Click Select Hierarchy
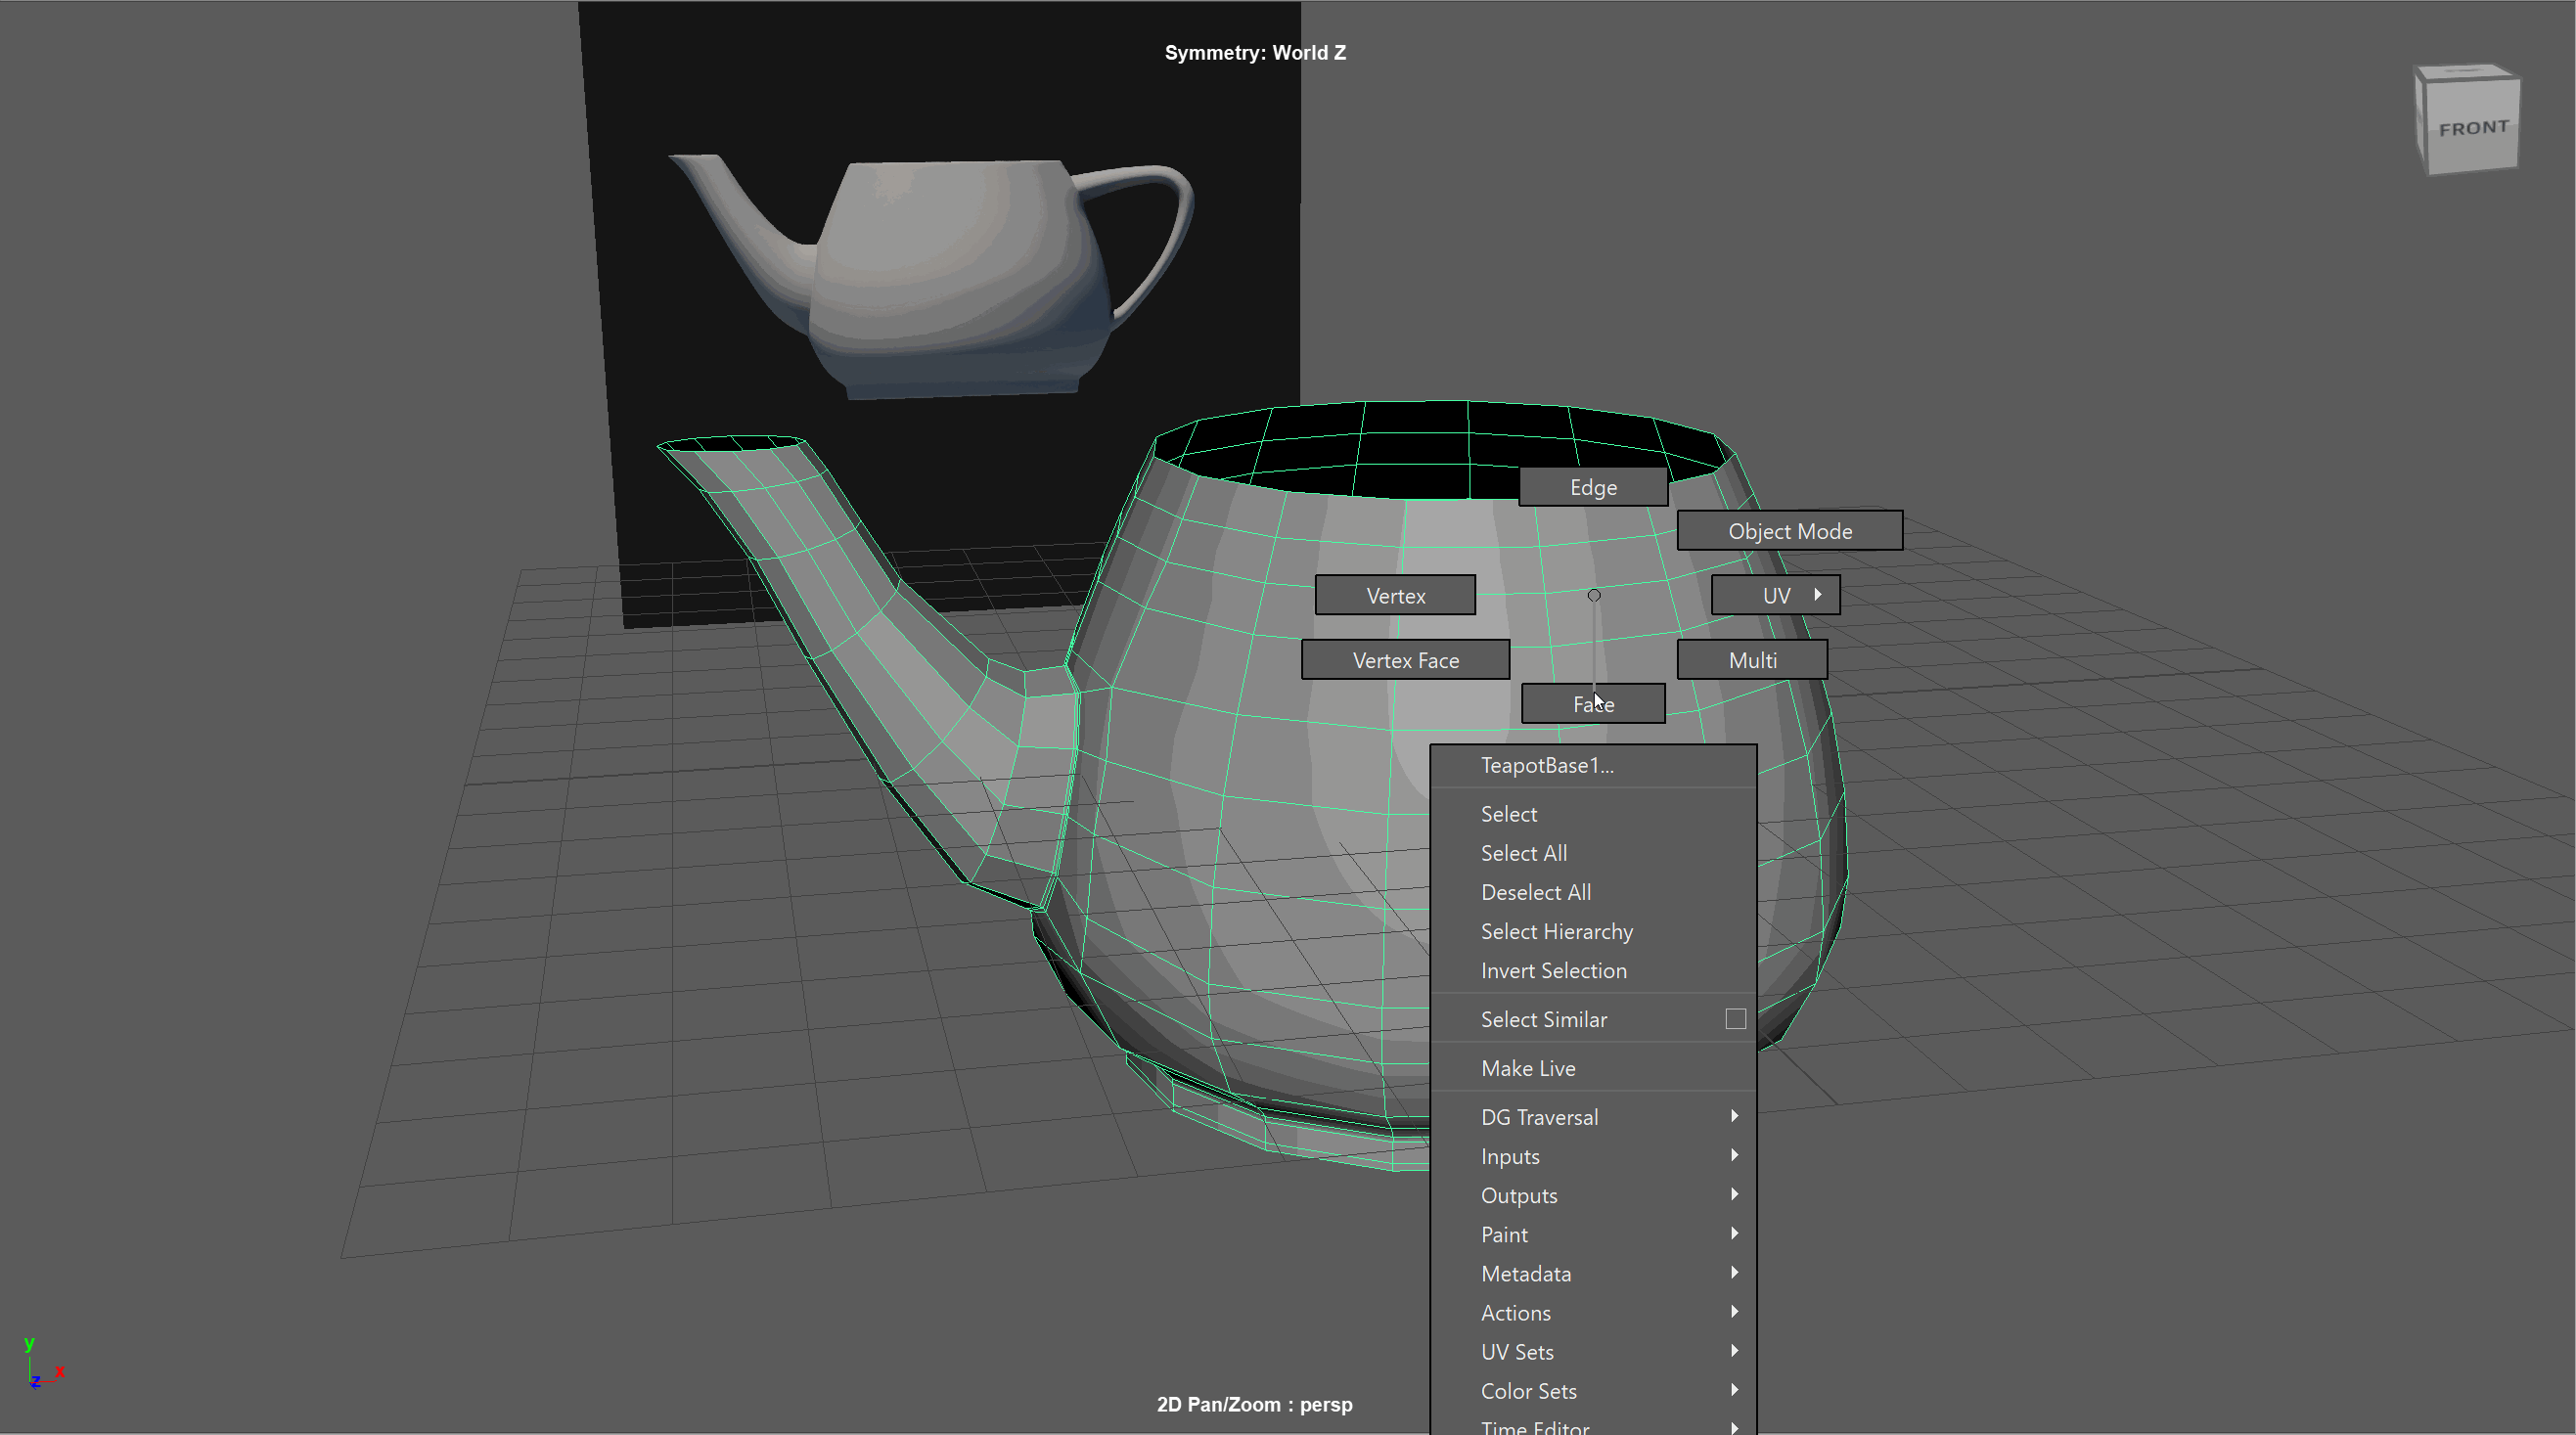The height and width of the screenshot is (1435, 2576). tap(1556, 932)
